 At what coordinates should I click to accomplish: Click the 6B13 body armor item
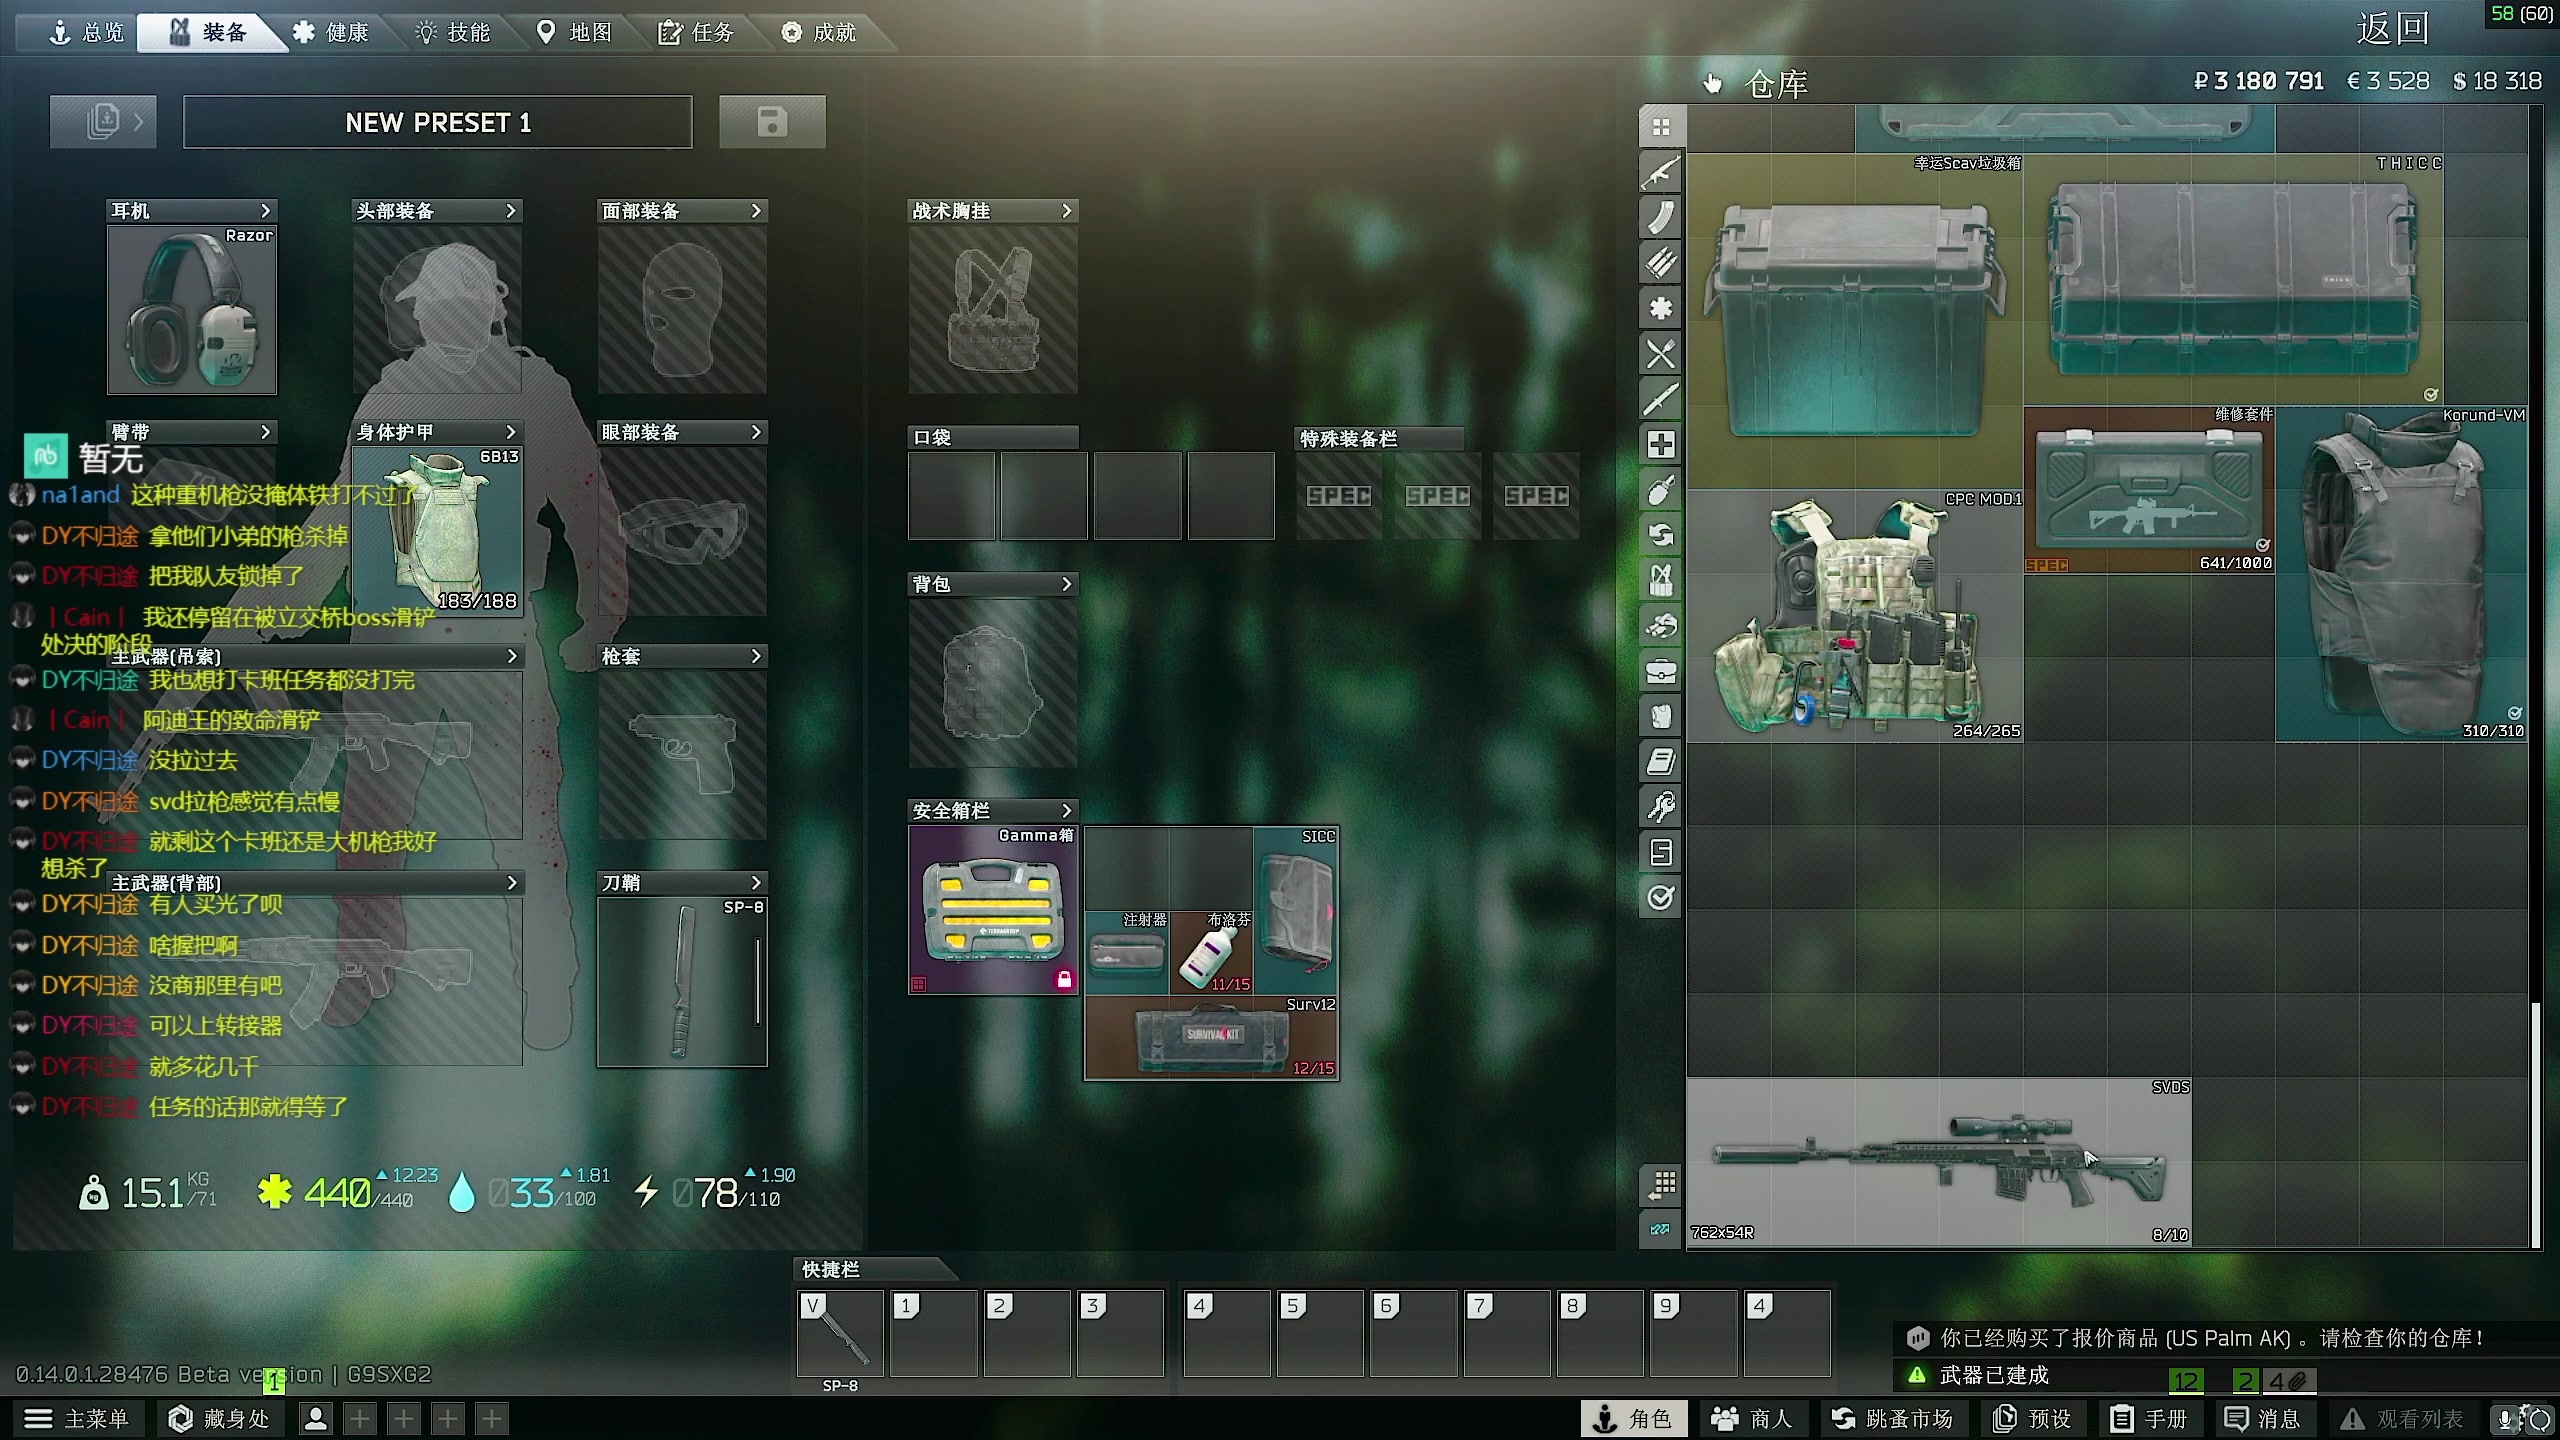[x=437, y=531]
